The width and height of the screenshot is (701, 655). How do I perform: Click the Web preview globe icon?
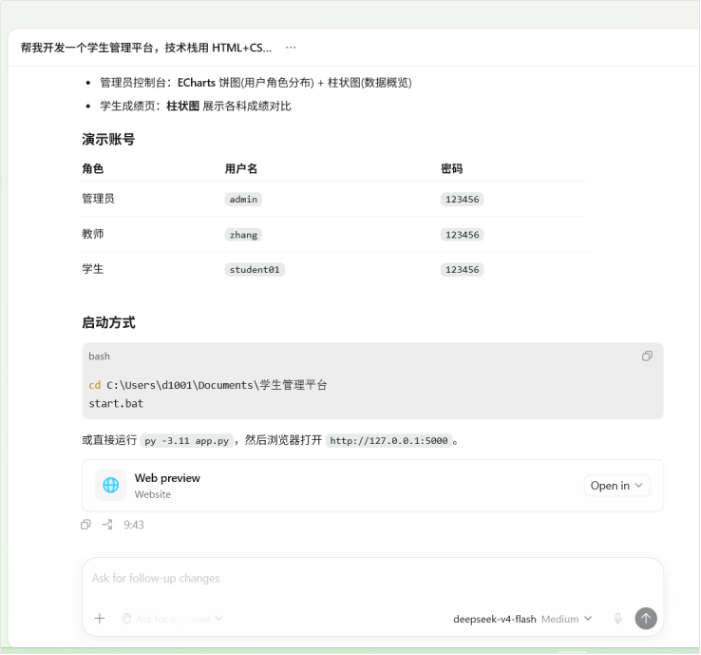coord(111,485)
